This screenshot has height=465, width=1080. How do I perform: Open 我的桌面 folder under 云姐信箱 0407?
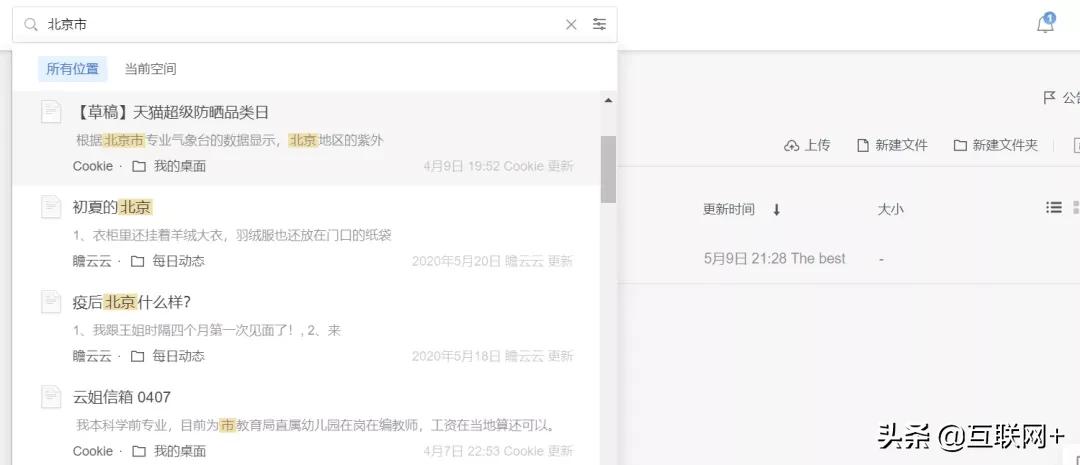click(169, 451)
